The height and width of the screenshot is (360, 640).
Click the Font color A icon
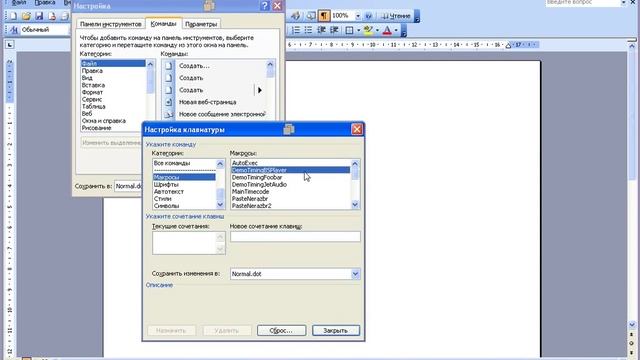[x=387, y=30]
